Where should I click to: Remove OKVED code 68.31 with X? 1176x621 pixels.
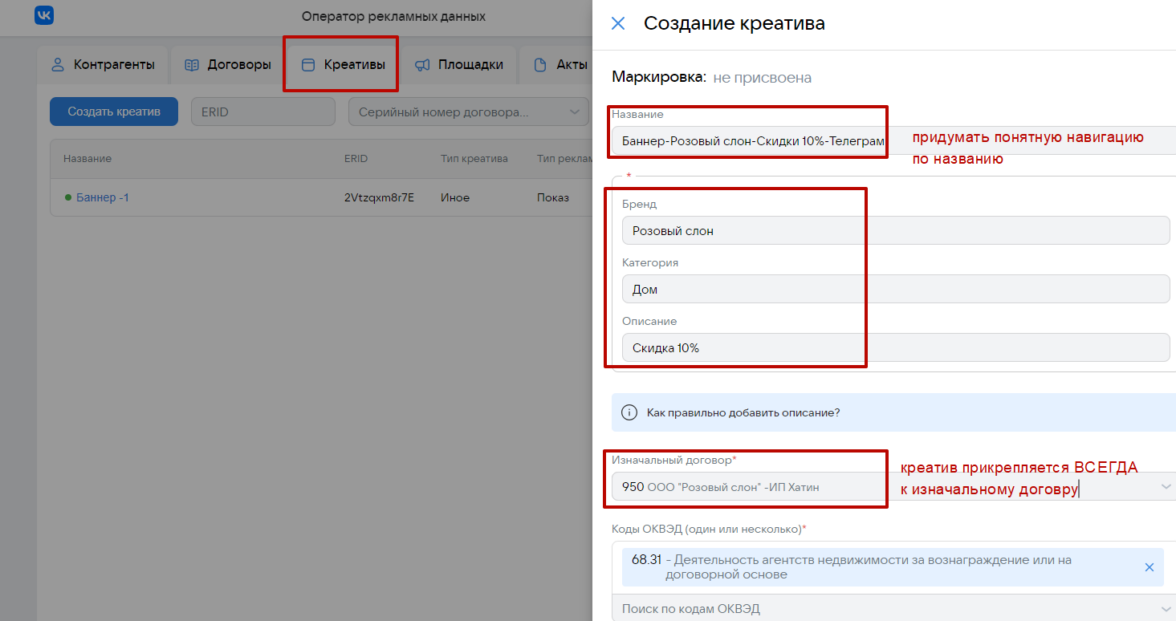1149,567
